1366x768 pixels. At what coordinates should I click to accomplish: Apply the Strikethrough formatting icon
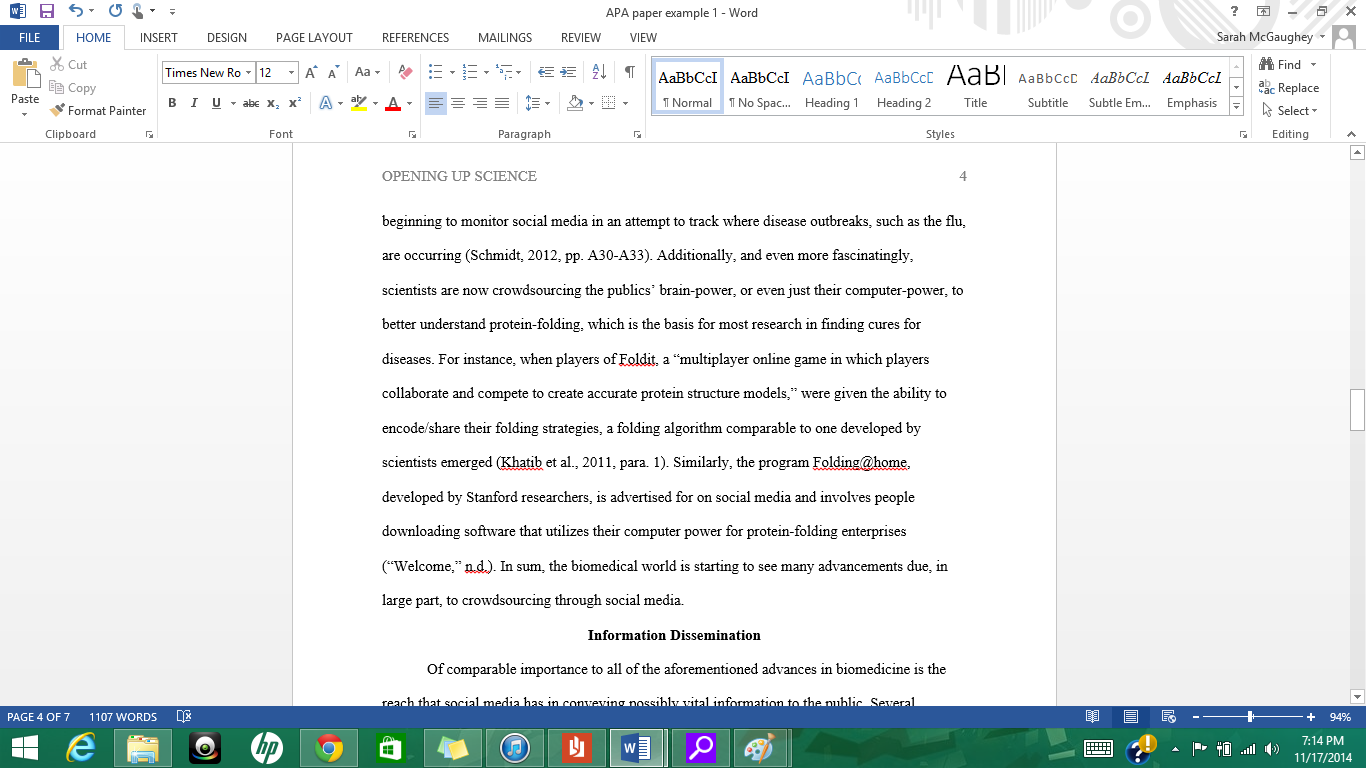(x=249, y=103)
